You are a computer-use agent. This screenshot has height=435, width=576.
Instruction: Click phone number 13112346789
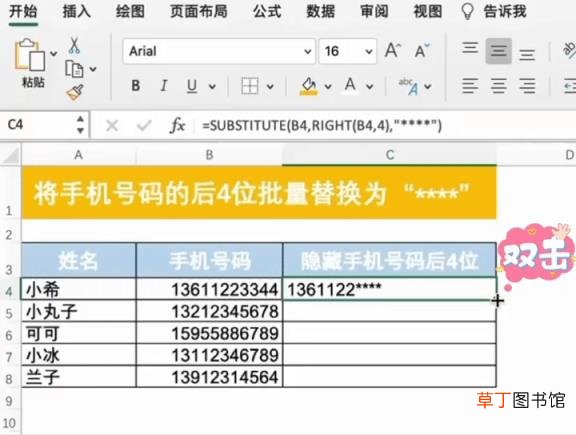click(209, 355)
